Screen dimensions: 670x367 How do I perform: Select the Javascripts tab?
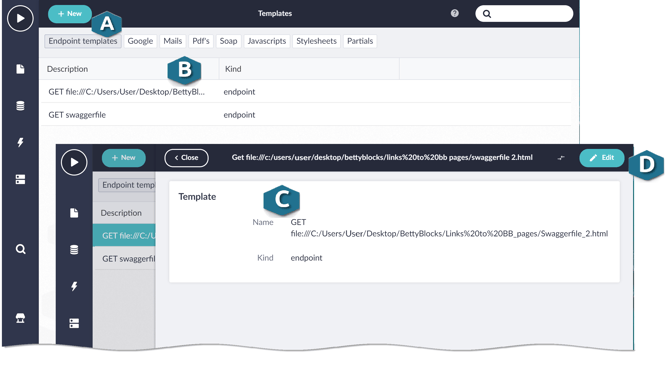(x=267, y=41)
